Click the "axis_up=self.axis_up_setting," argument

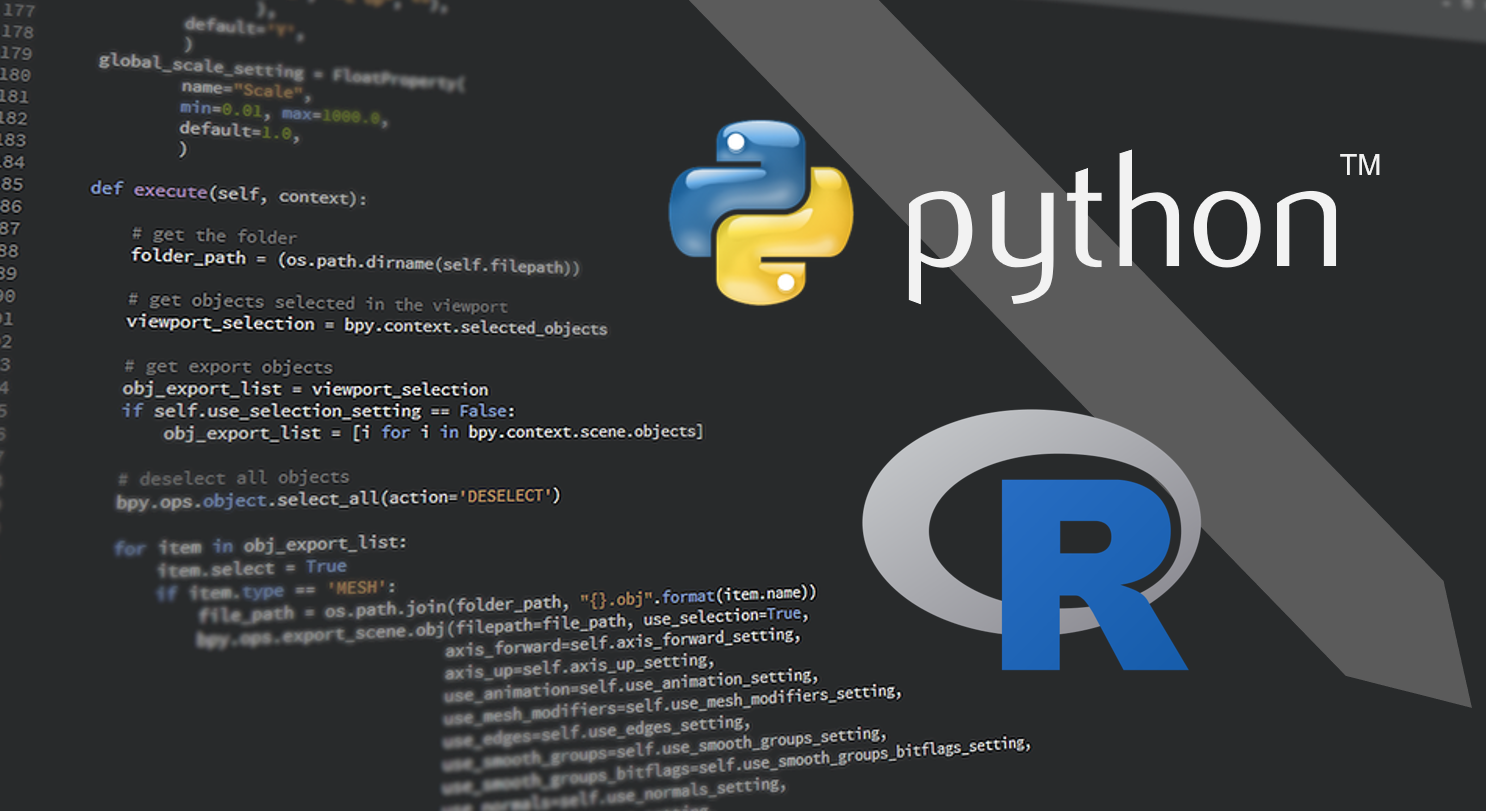click(x=579, y=666)
